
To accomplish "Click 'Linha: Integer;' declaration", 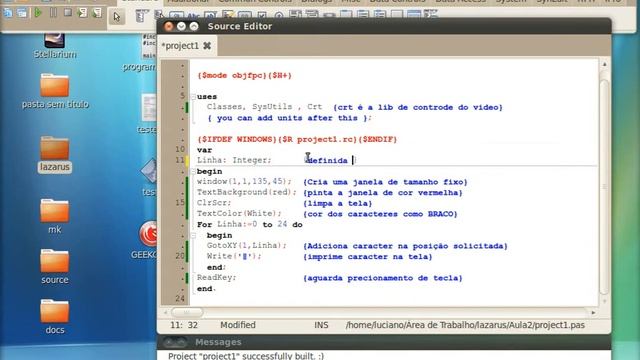I will click(x=234, y=160).
